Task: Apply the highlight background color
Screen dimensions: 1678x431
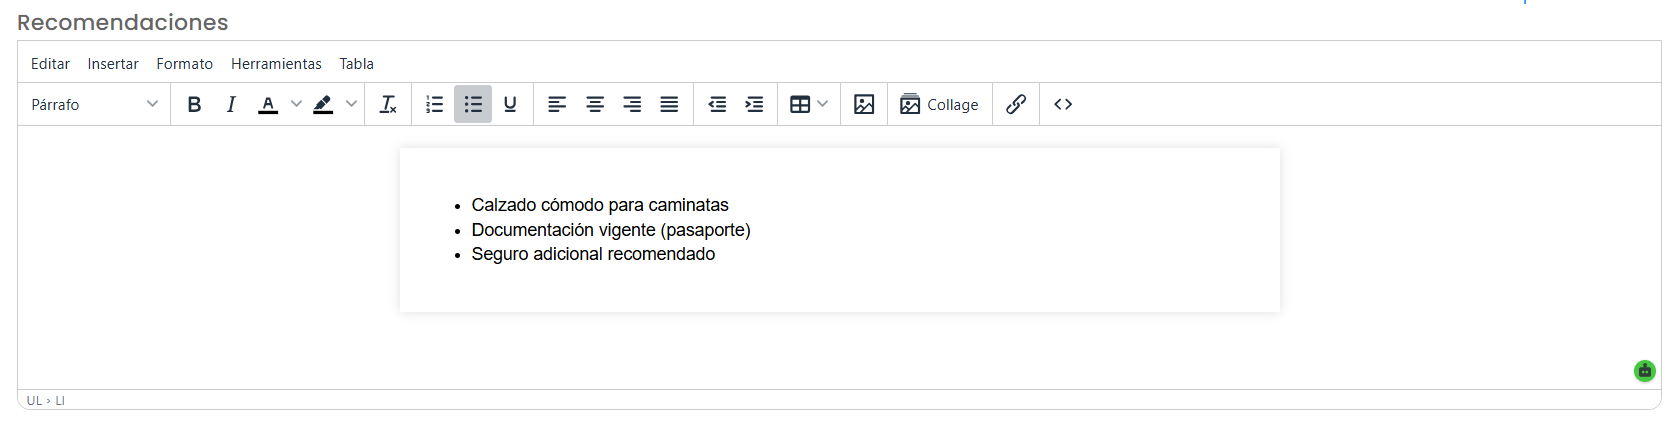Action: pyautogui.click(x=323, y=104)
